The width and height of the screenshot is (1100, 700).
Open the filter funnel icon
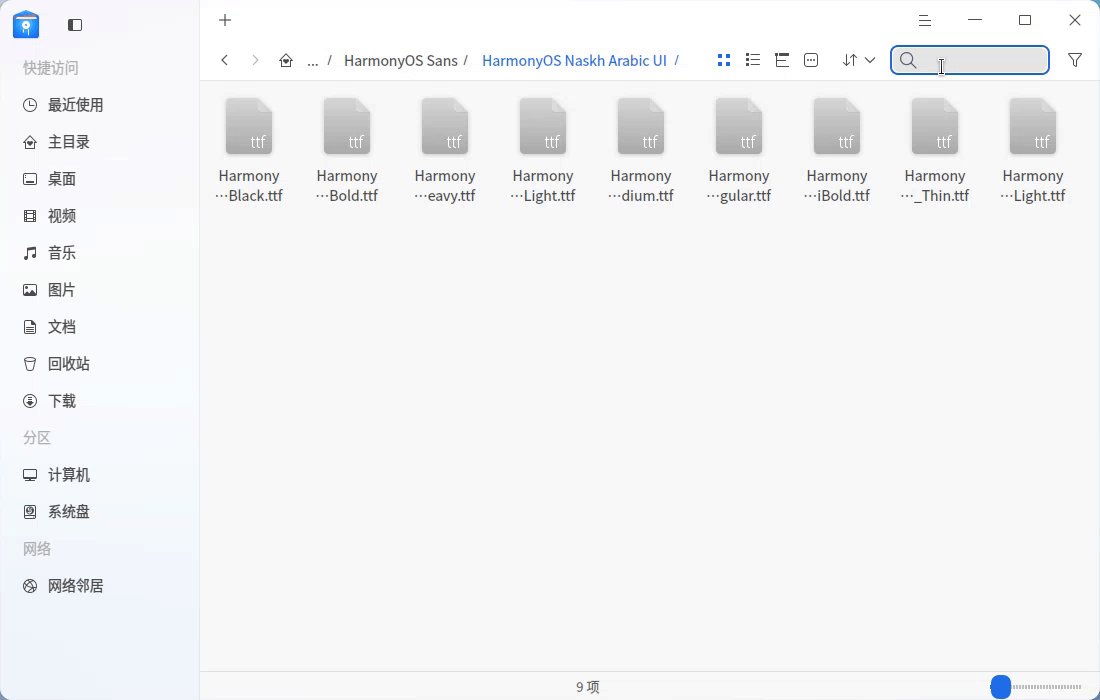coord(1075,60)
